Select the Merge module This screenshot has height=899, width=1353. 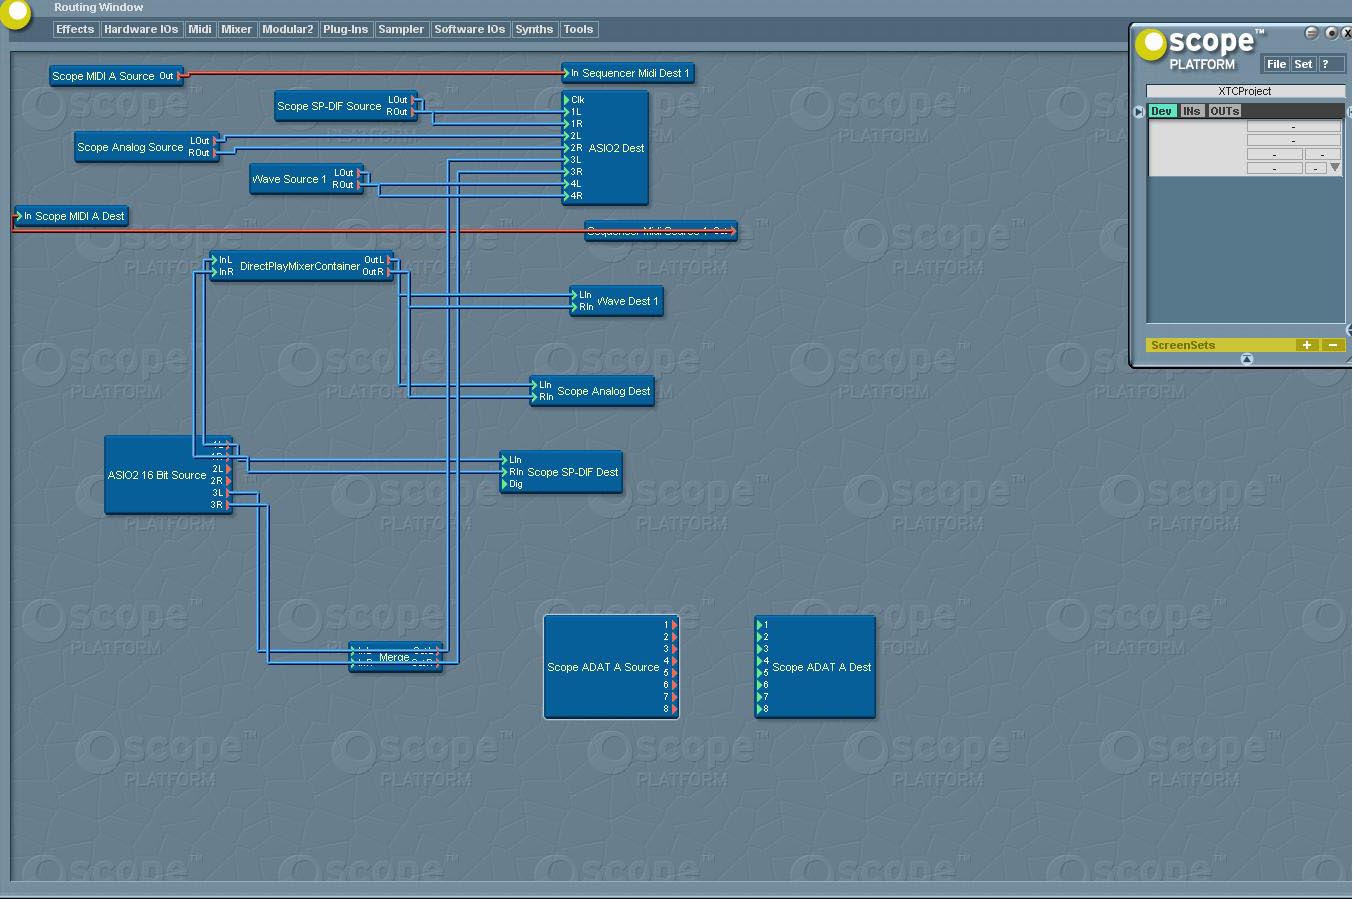tap(394, 657)
